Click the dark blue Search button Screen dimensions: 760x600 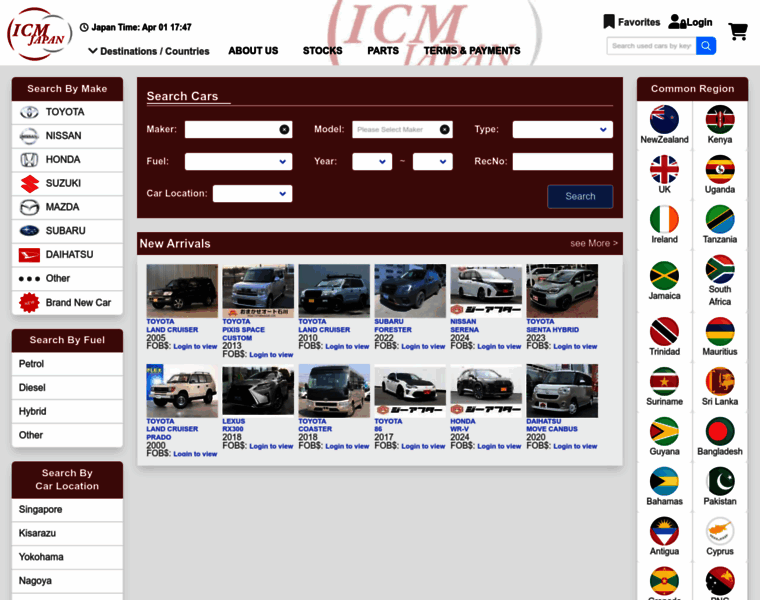[580, 196]
